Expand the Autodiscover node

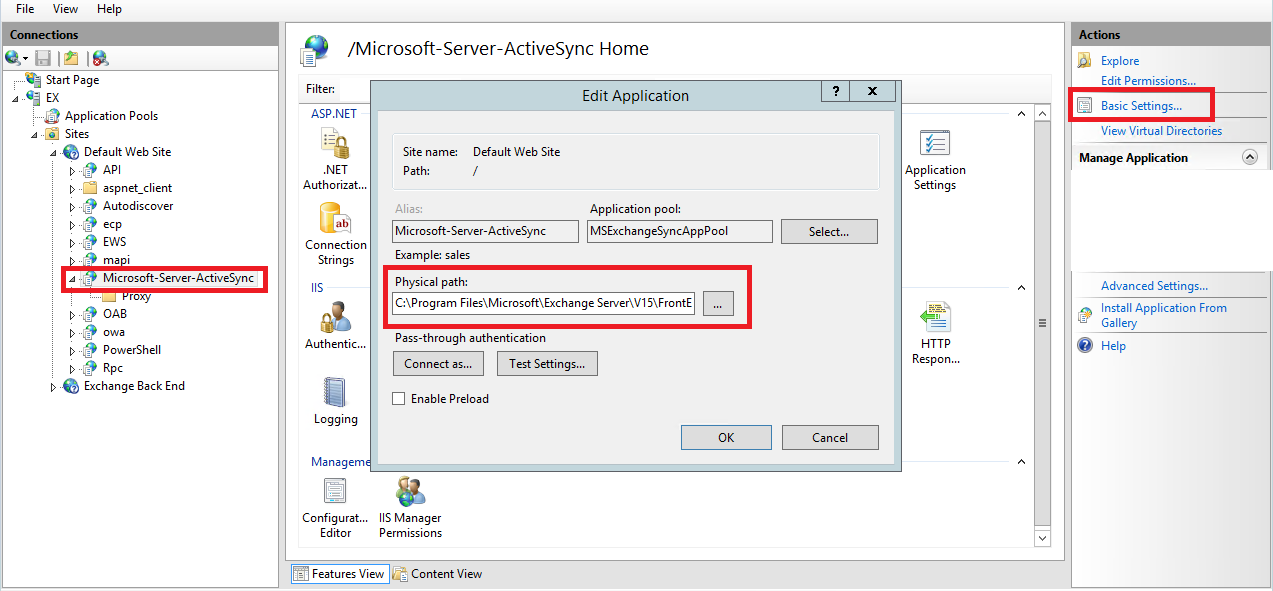click(x=72, y=206)
